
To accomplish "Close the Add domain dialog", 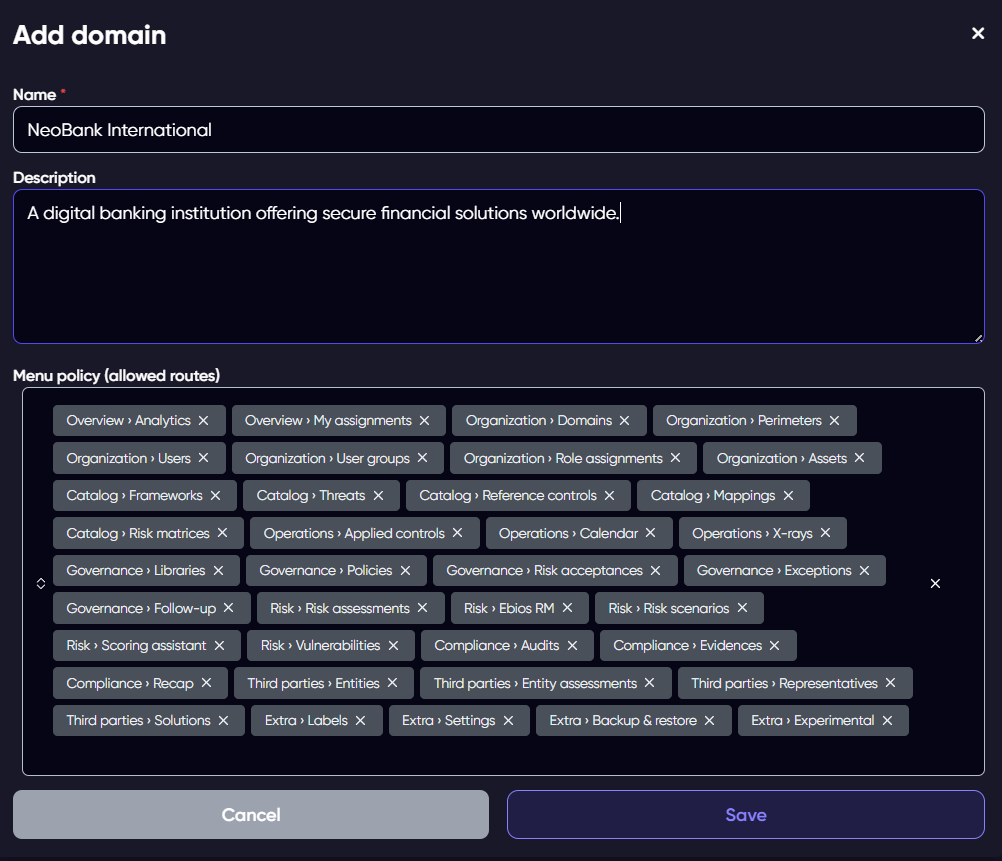I will (x=978, y=33).
